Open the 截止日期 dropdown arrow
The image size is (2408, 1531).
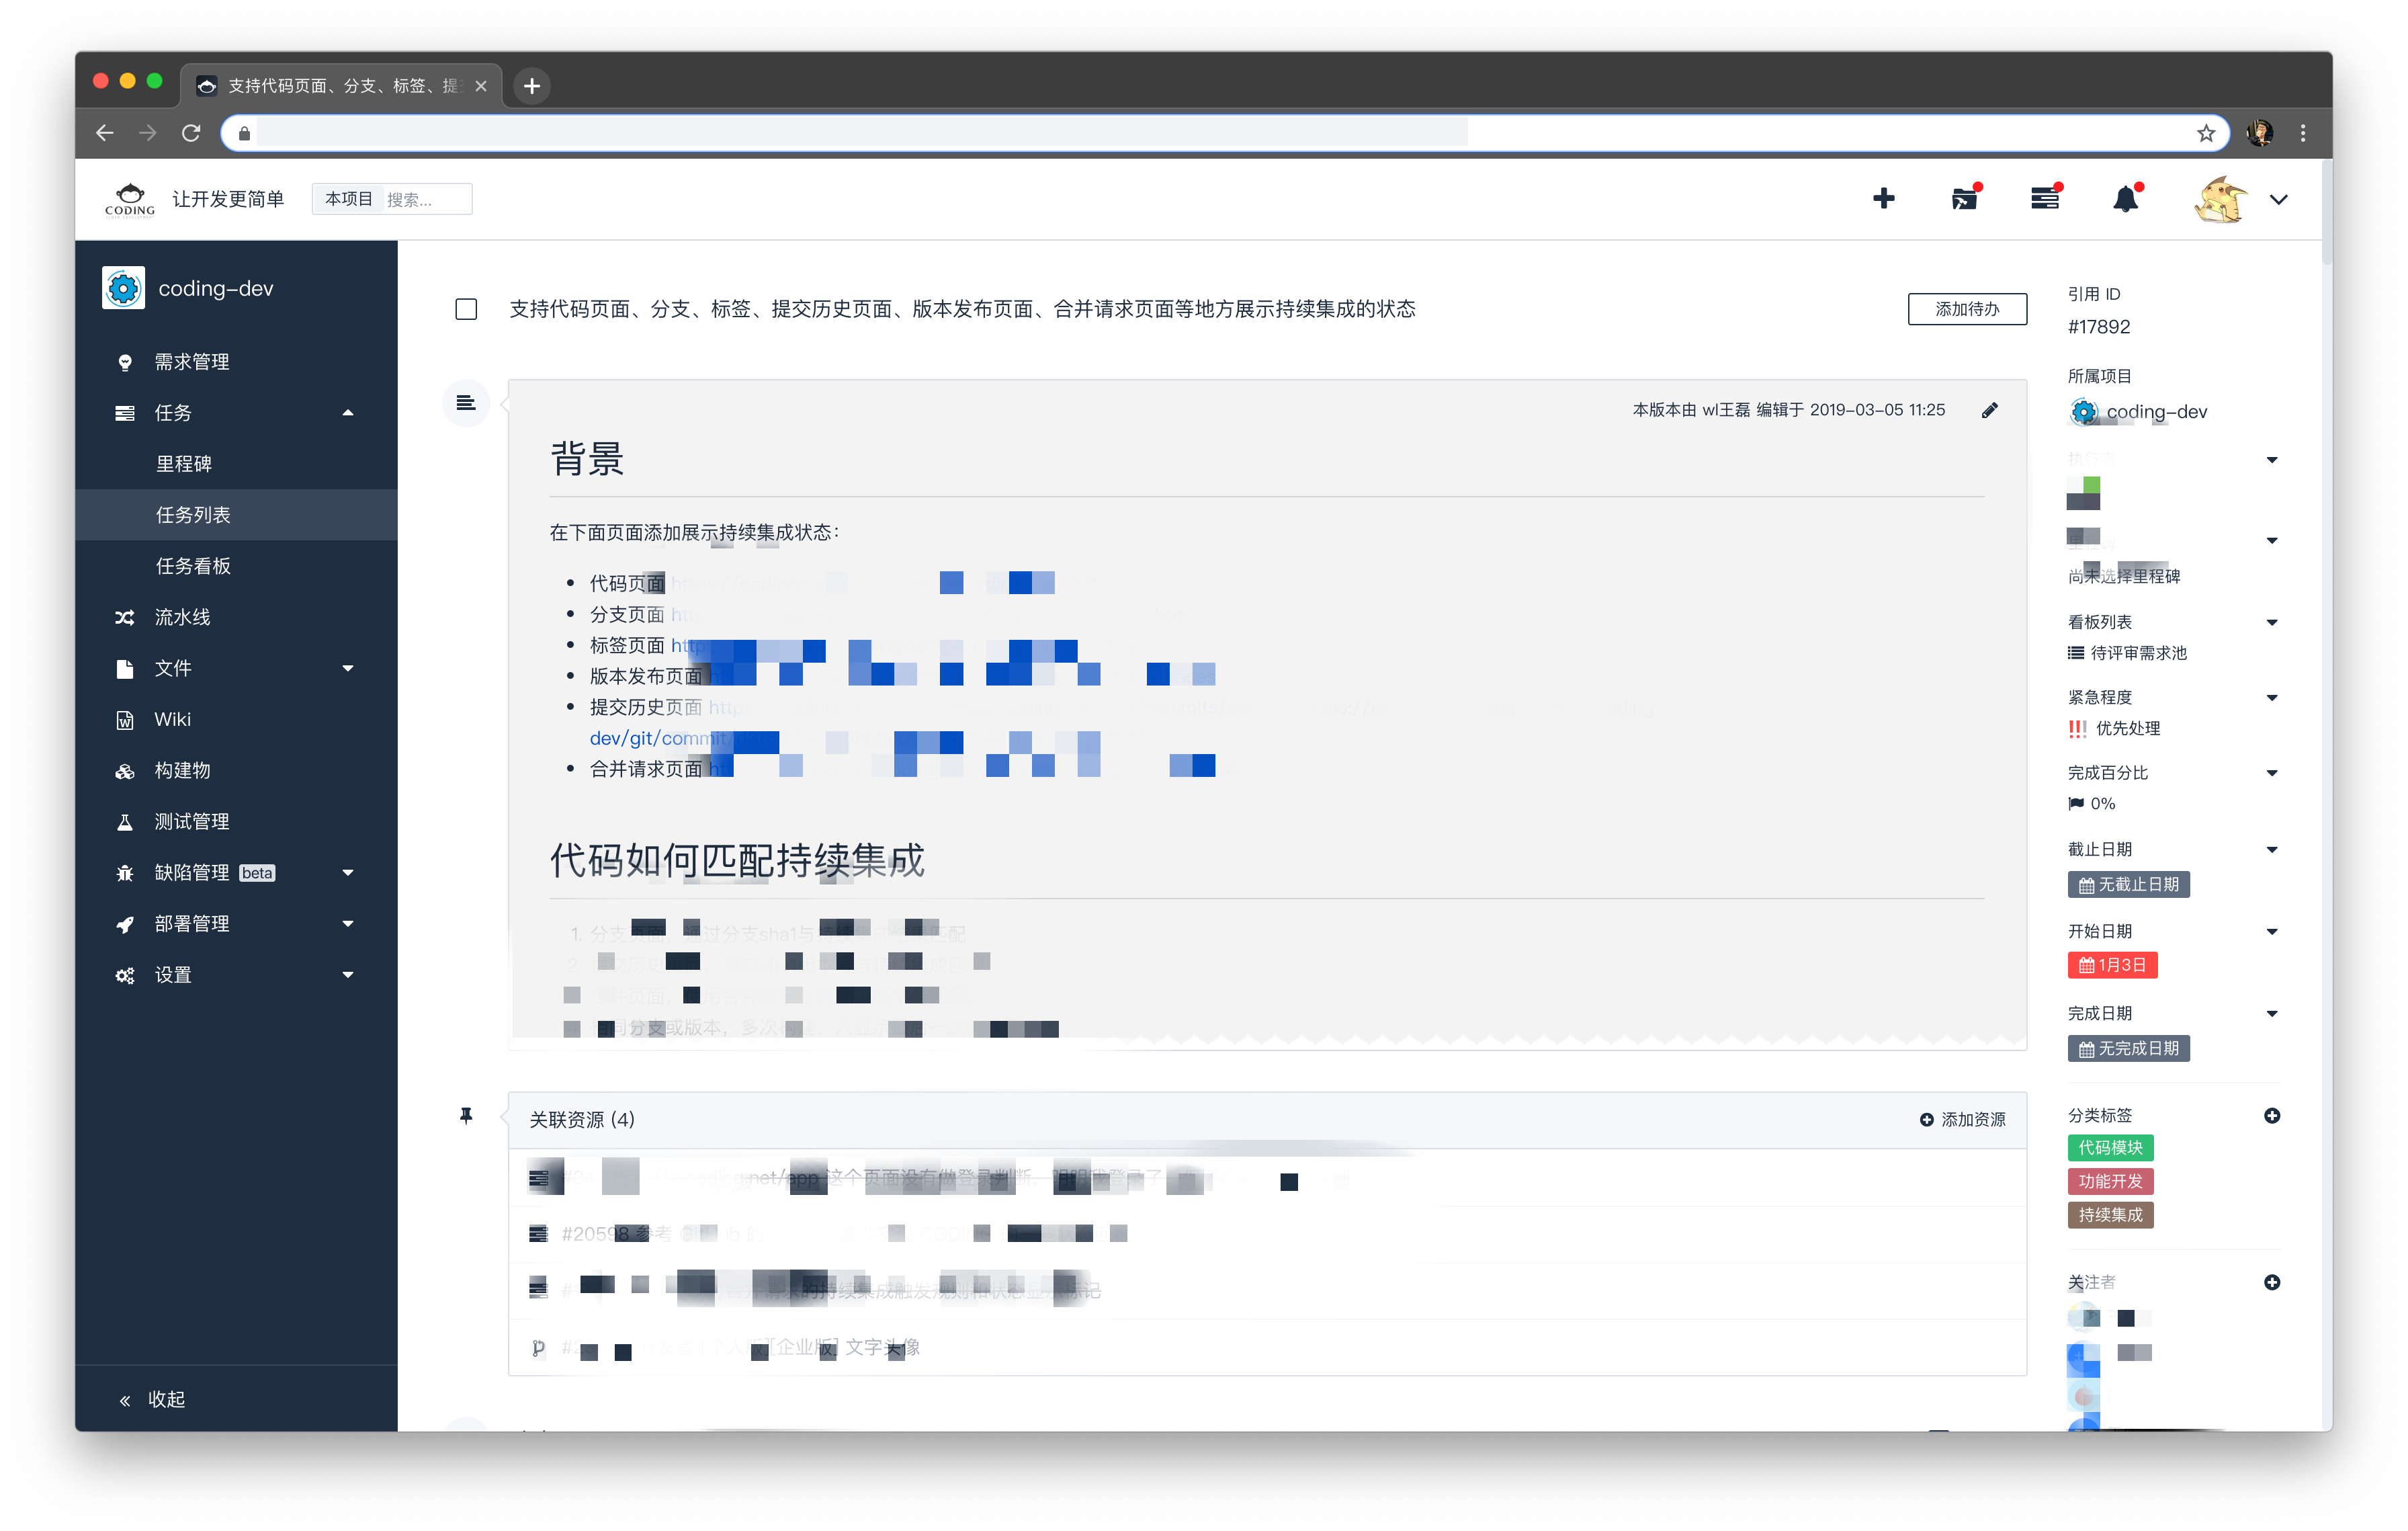pos(2272,849)
